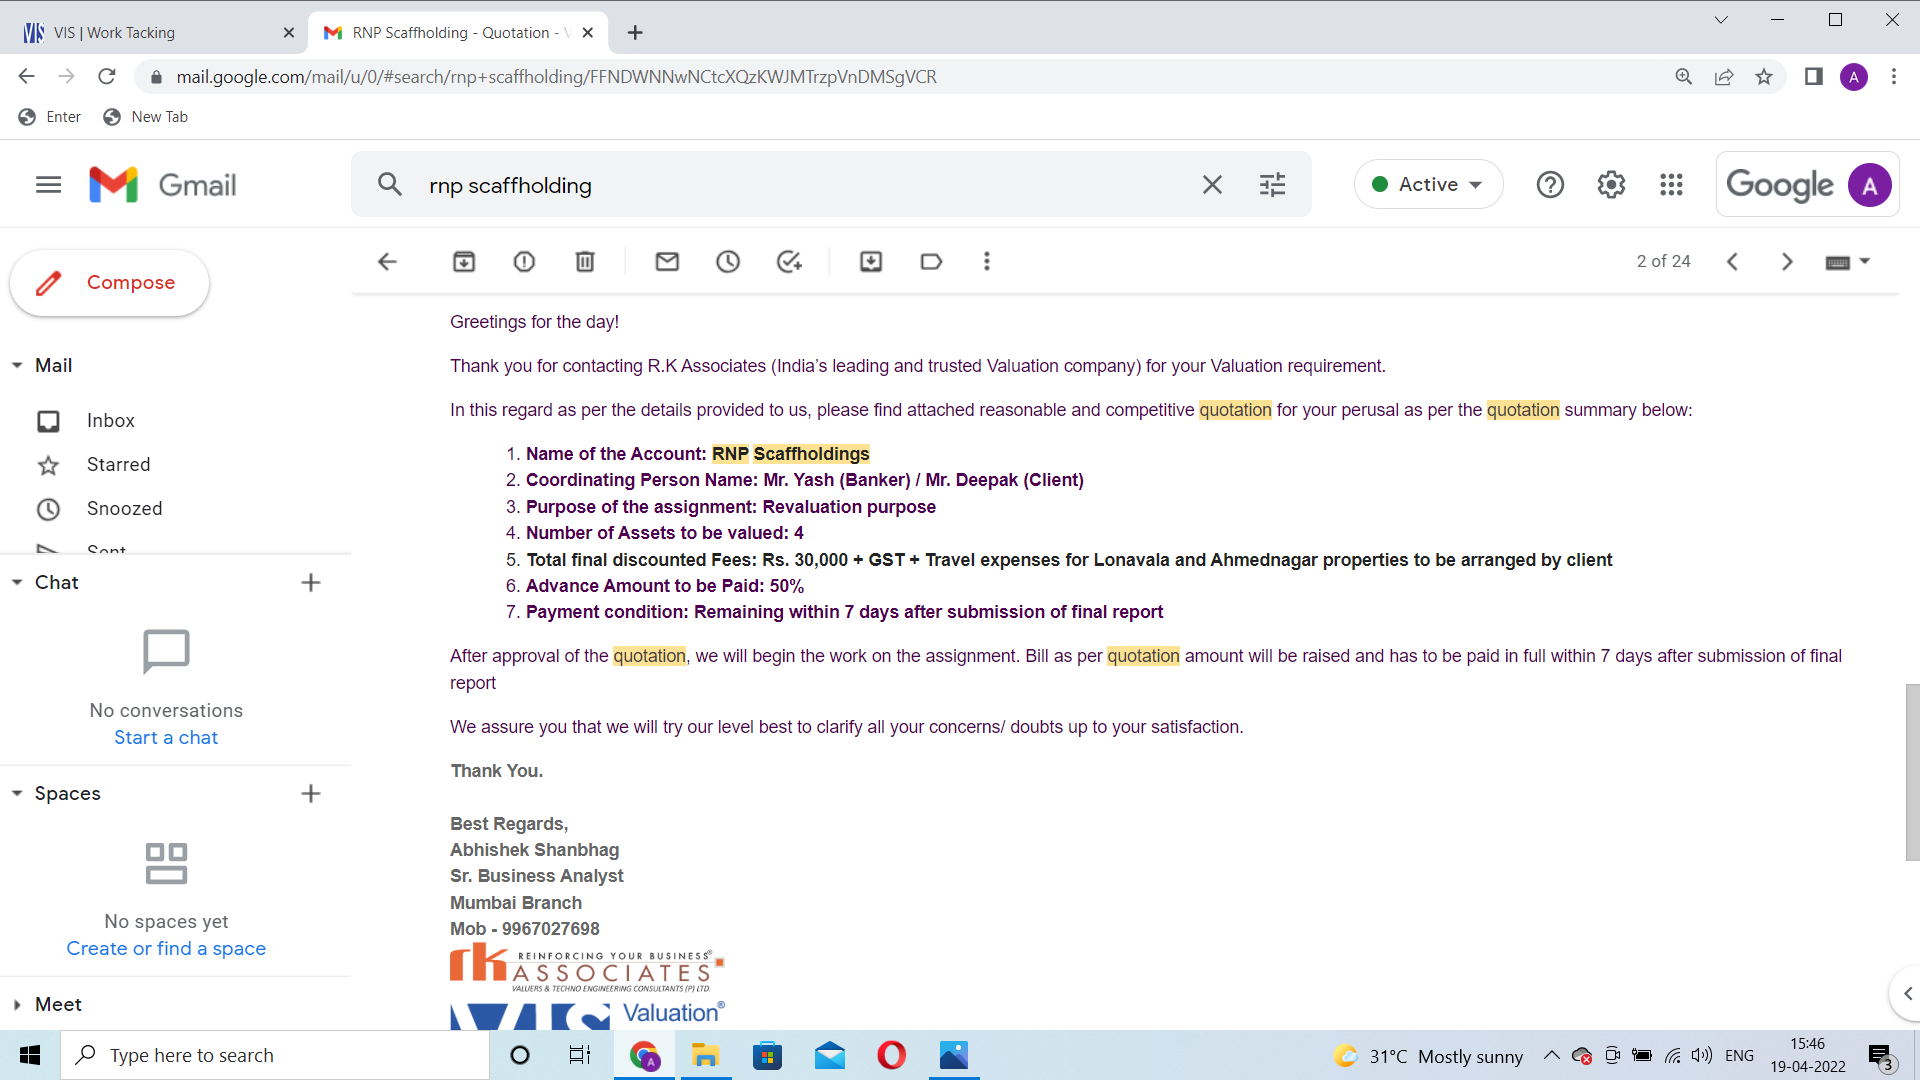Expand Gmail side panel arrow
The image size is (1920, 1080).
(1907, 994)
